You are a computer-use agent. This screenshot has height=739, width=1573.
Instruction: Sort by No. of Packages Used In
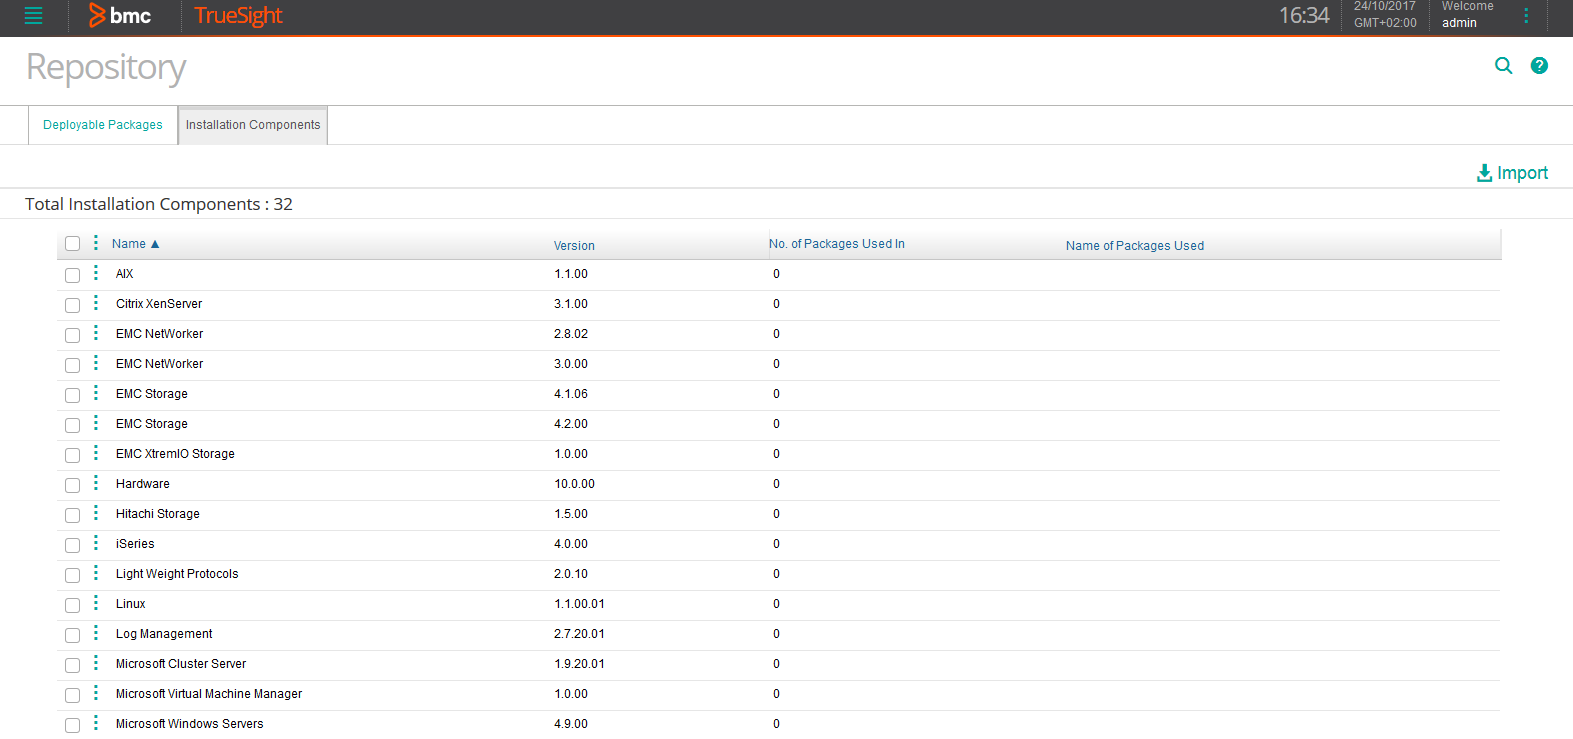(x=836, y=244)
